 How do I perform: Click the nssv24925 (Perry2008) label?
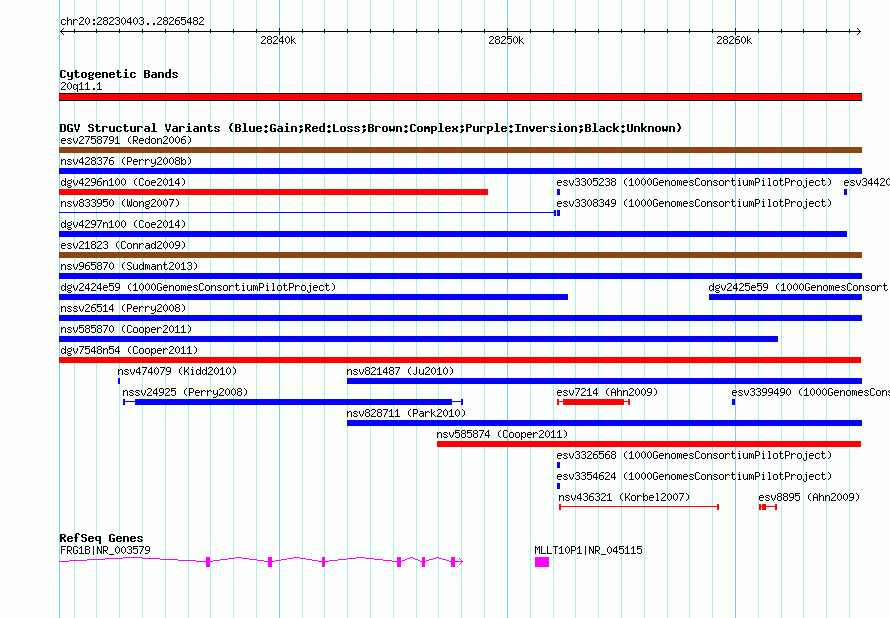pyautogui.click(x=185, y=392)
